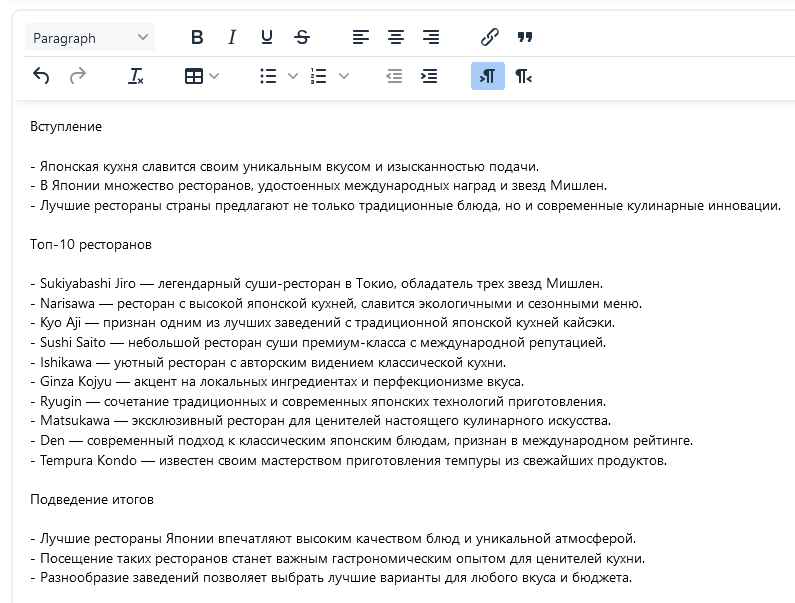The width and height of the screenshot is (795, 603).
Task: Align text to the right
Action: tap(431, 37)
